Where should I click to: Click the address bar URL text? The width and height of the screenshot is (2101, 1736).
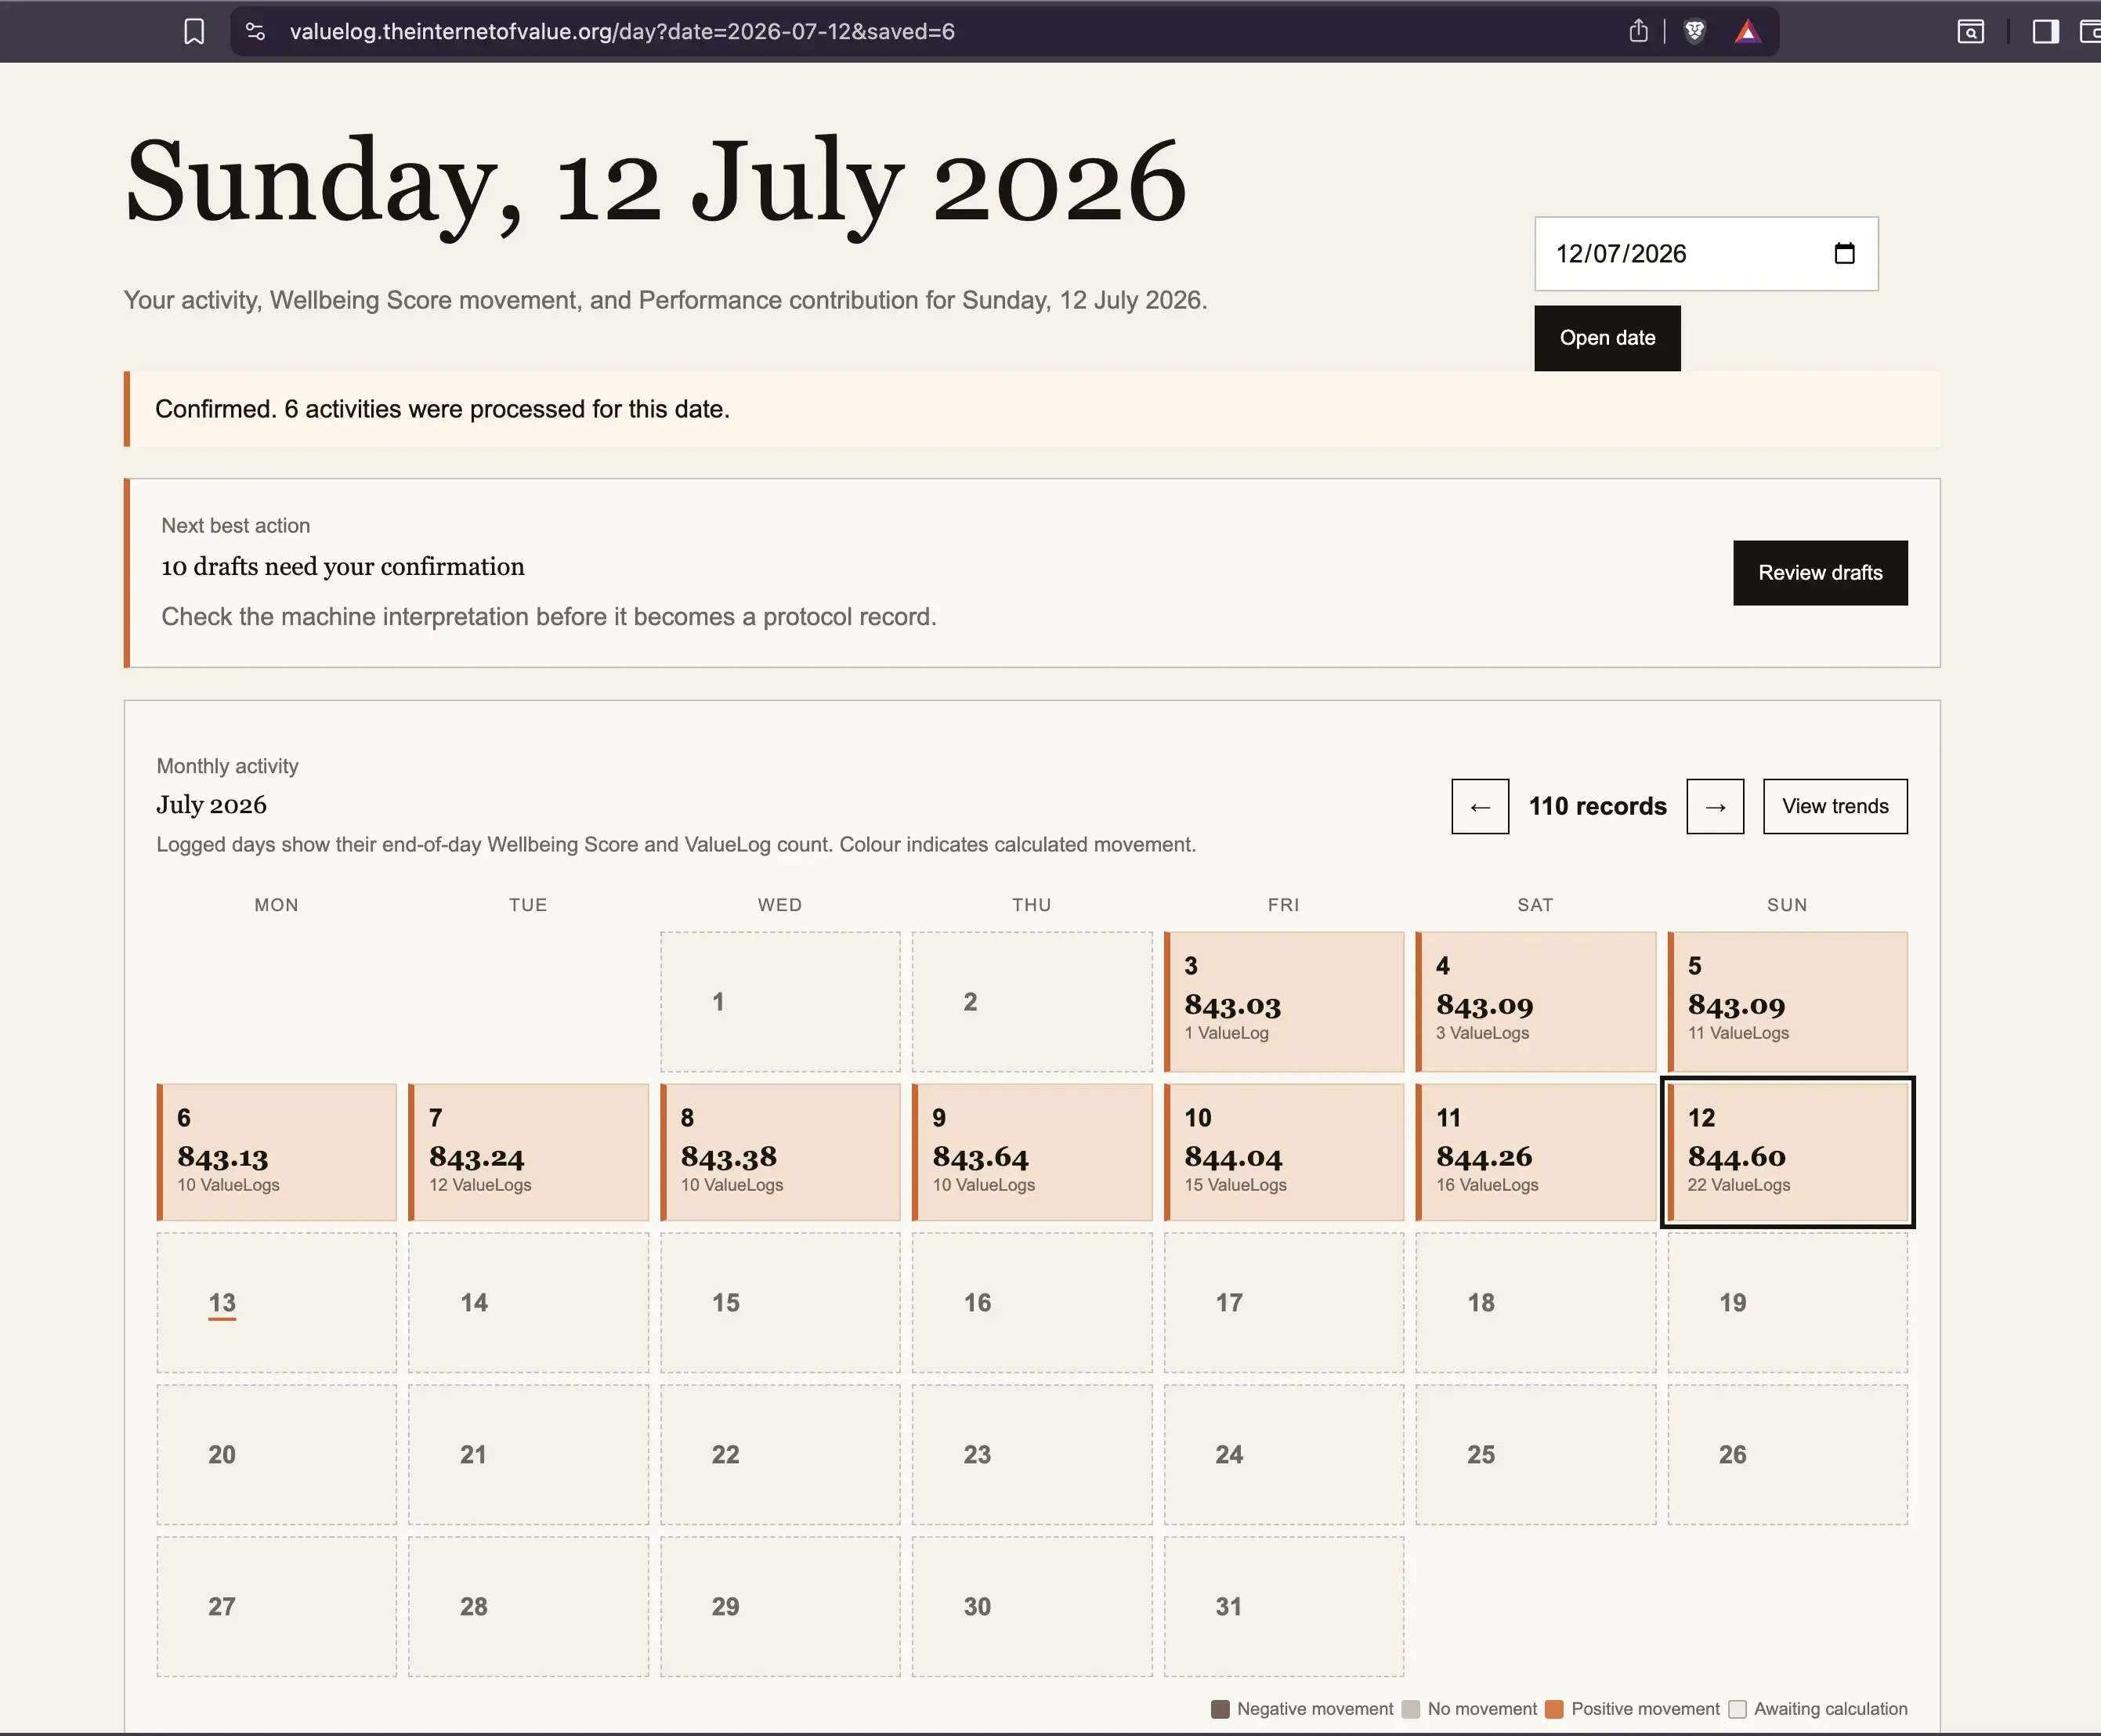(x=622, y=32)
